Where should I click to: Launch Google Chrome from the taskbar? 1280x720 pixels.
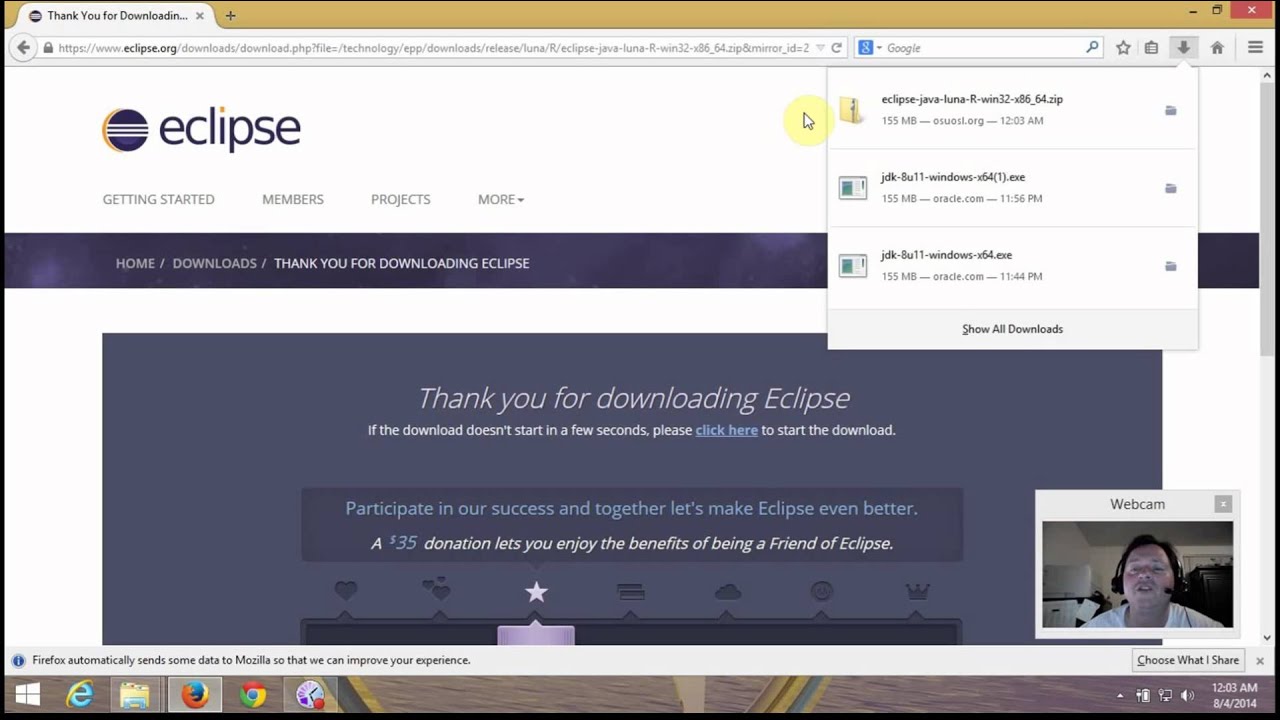coord(253,695)
